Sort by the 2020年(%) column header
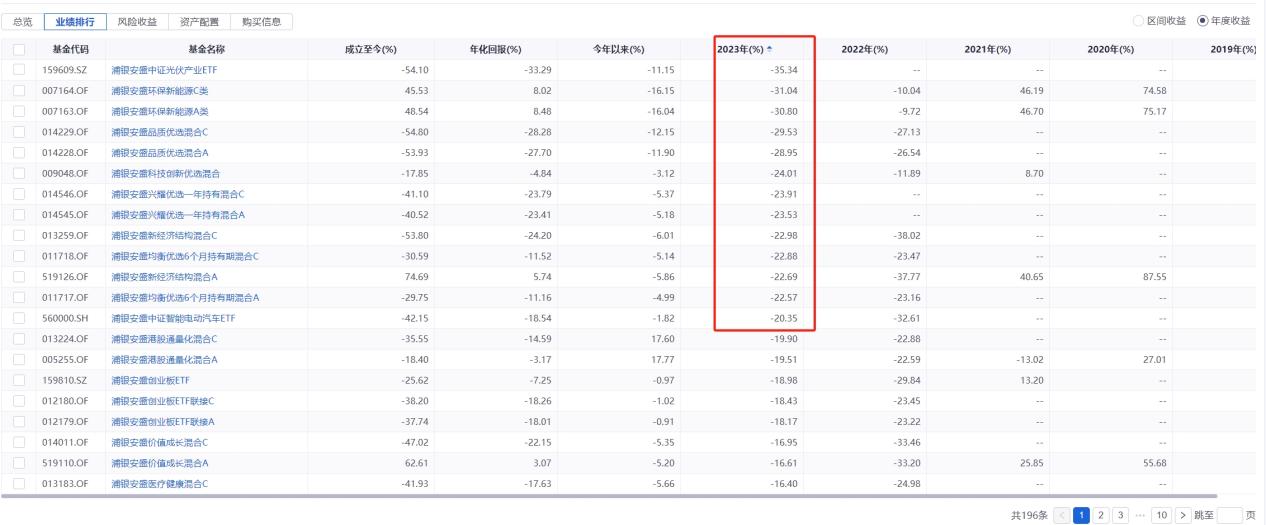Viewport: 1266px width, 525px height. [x=1111, y=50]
